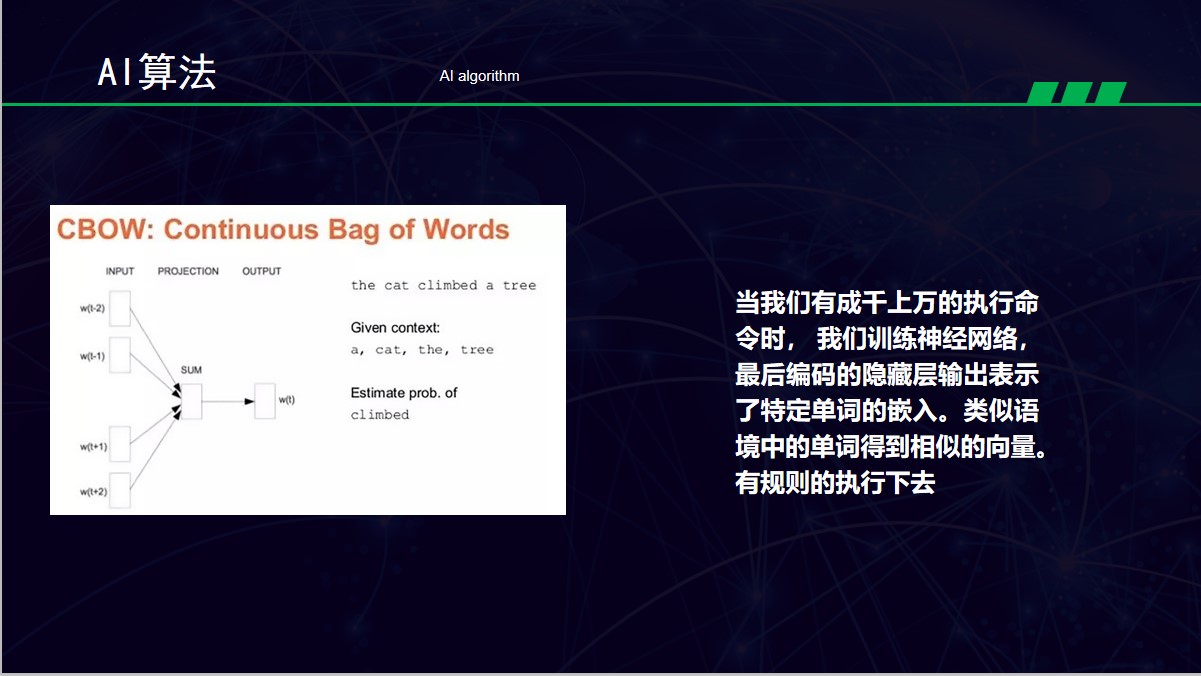This screenshot has height=676, width=1201.
Task: Click the w(t) output box
Action: (x=265, y=400)
